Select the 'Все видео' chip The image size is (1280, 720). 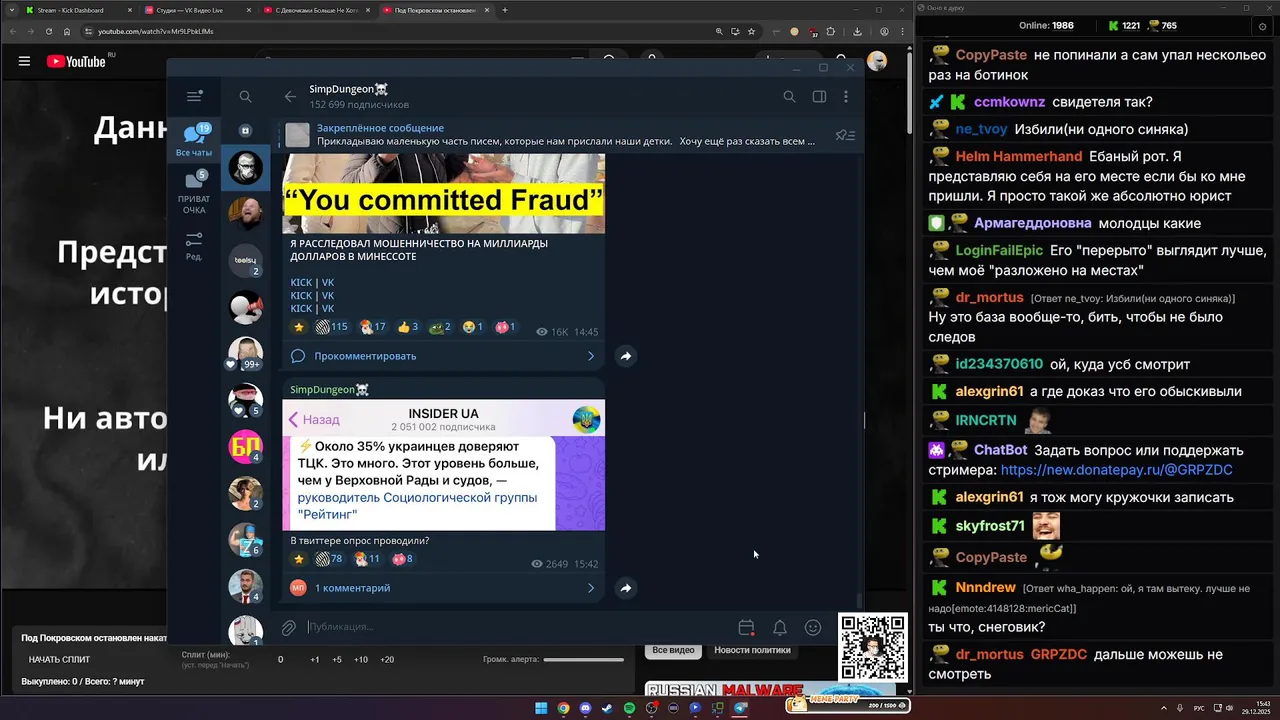tap(673, 650)
